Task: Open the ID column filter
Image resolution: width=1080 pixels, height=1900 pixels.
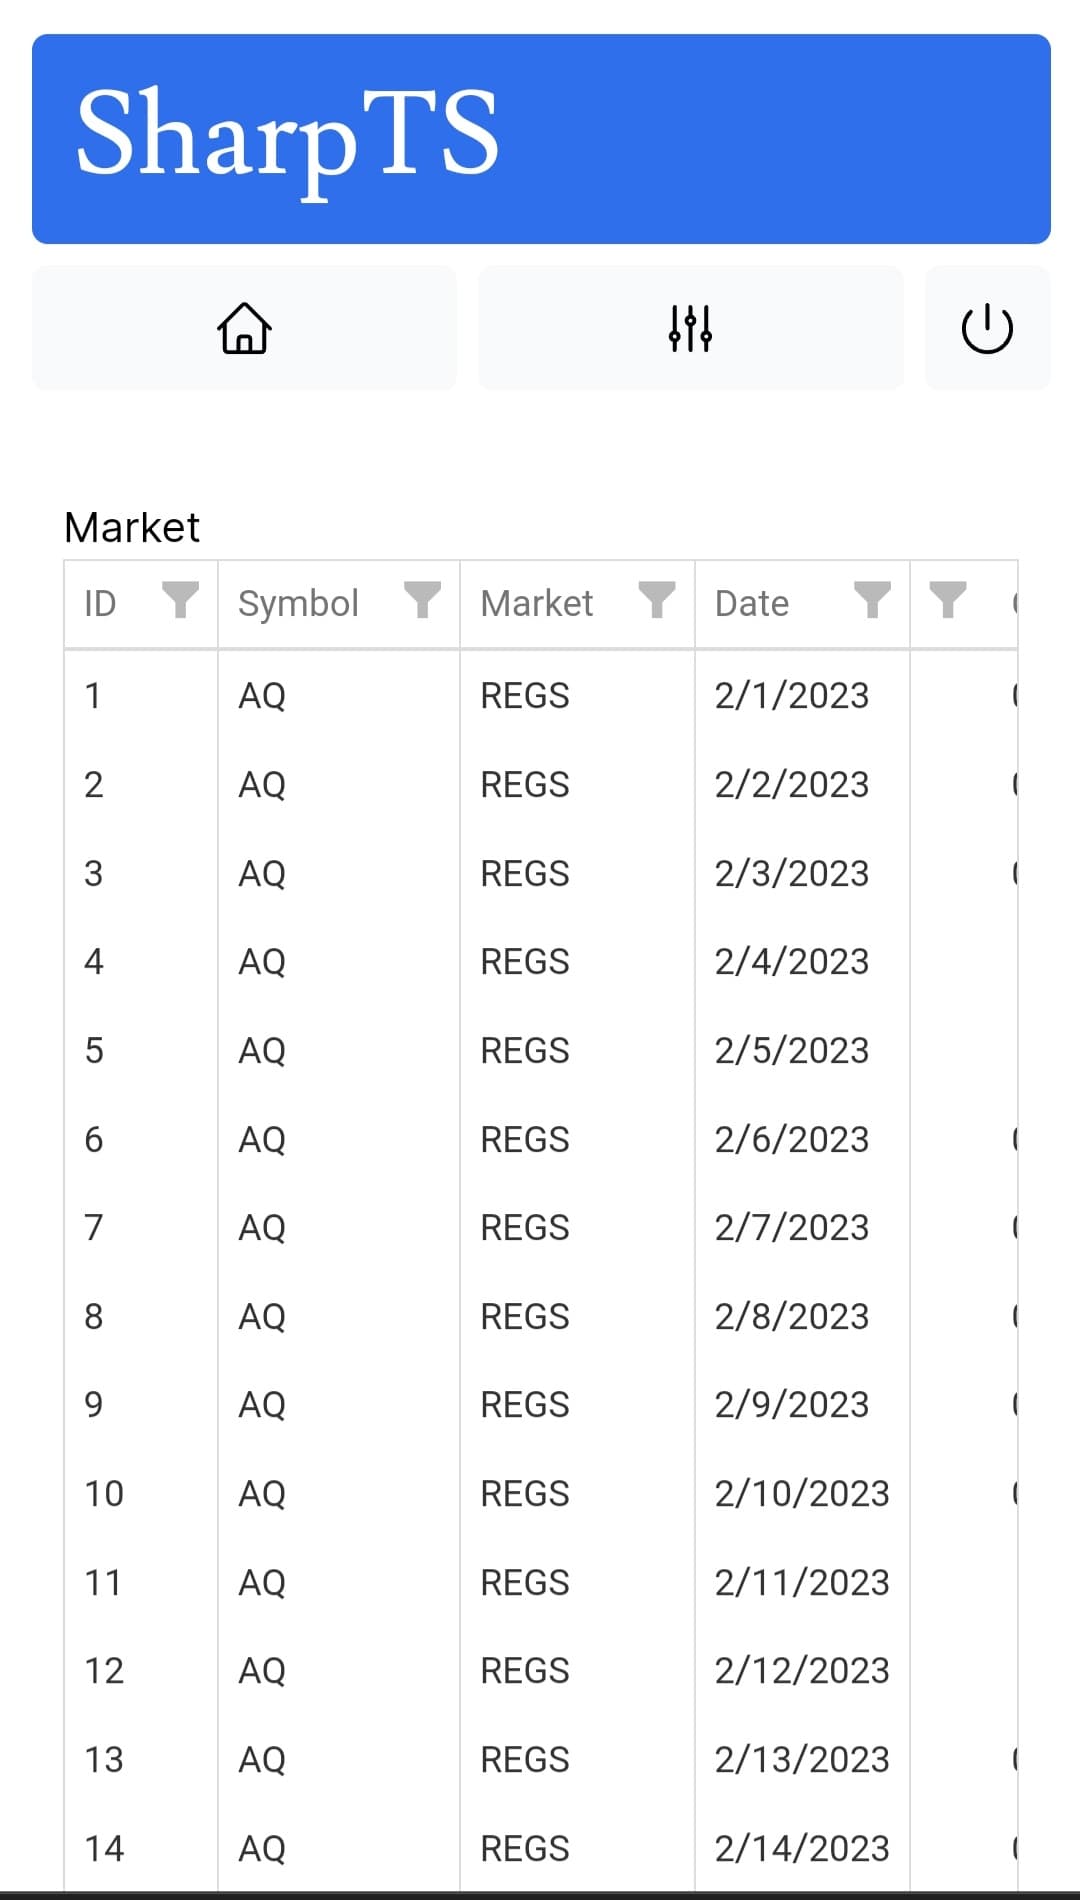Action: pyautogui.click(x=180, y=602)
